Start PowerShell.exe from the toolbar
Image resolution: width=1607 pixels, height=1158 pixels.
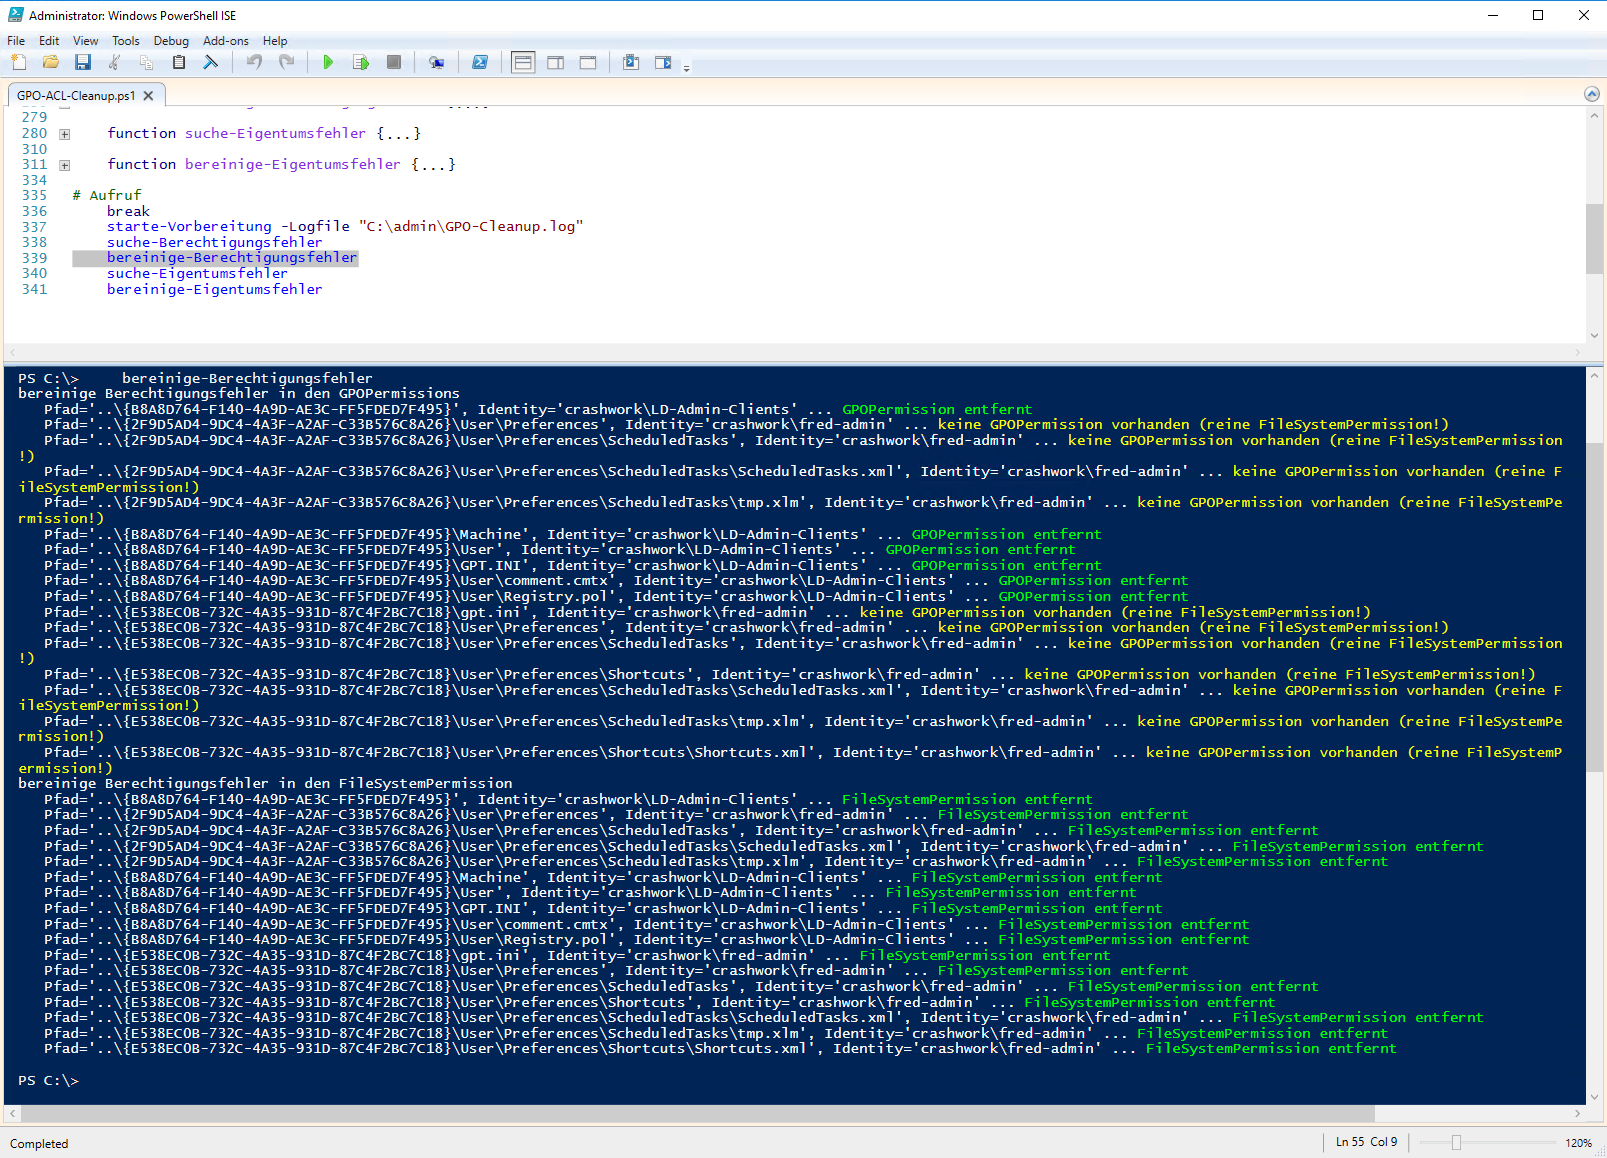point(480,62)
